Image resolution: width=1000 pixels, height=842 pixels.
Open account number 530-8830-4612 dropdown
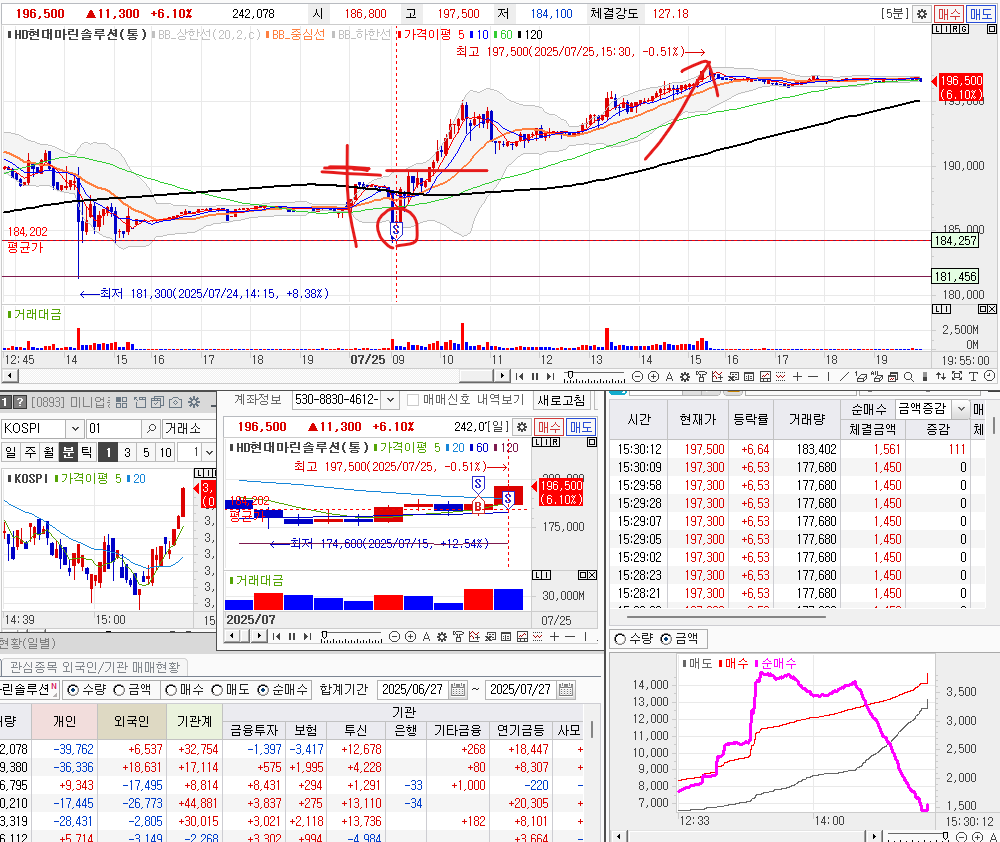coord(390,400)
